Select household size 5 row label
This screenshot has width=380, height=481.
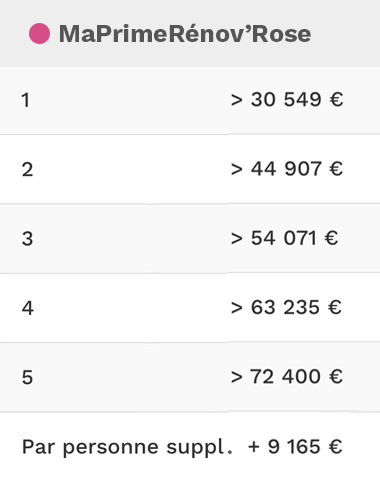pyautogui.click(x=27, y=377)
